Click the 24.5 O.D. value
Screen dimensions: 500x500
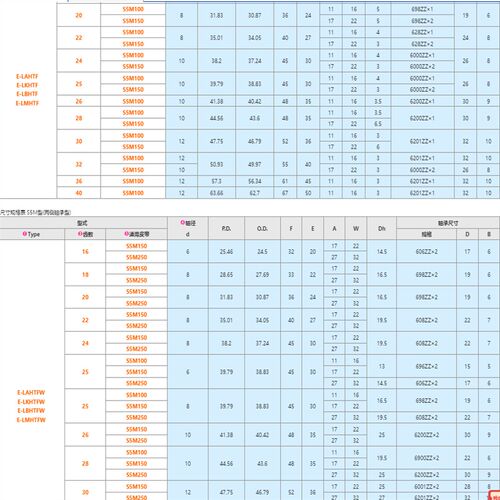(x=262, y=252)
